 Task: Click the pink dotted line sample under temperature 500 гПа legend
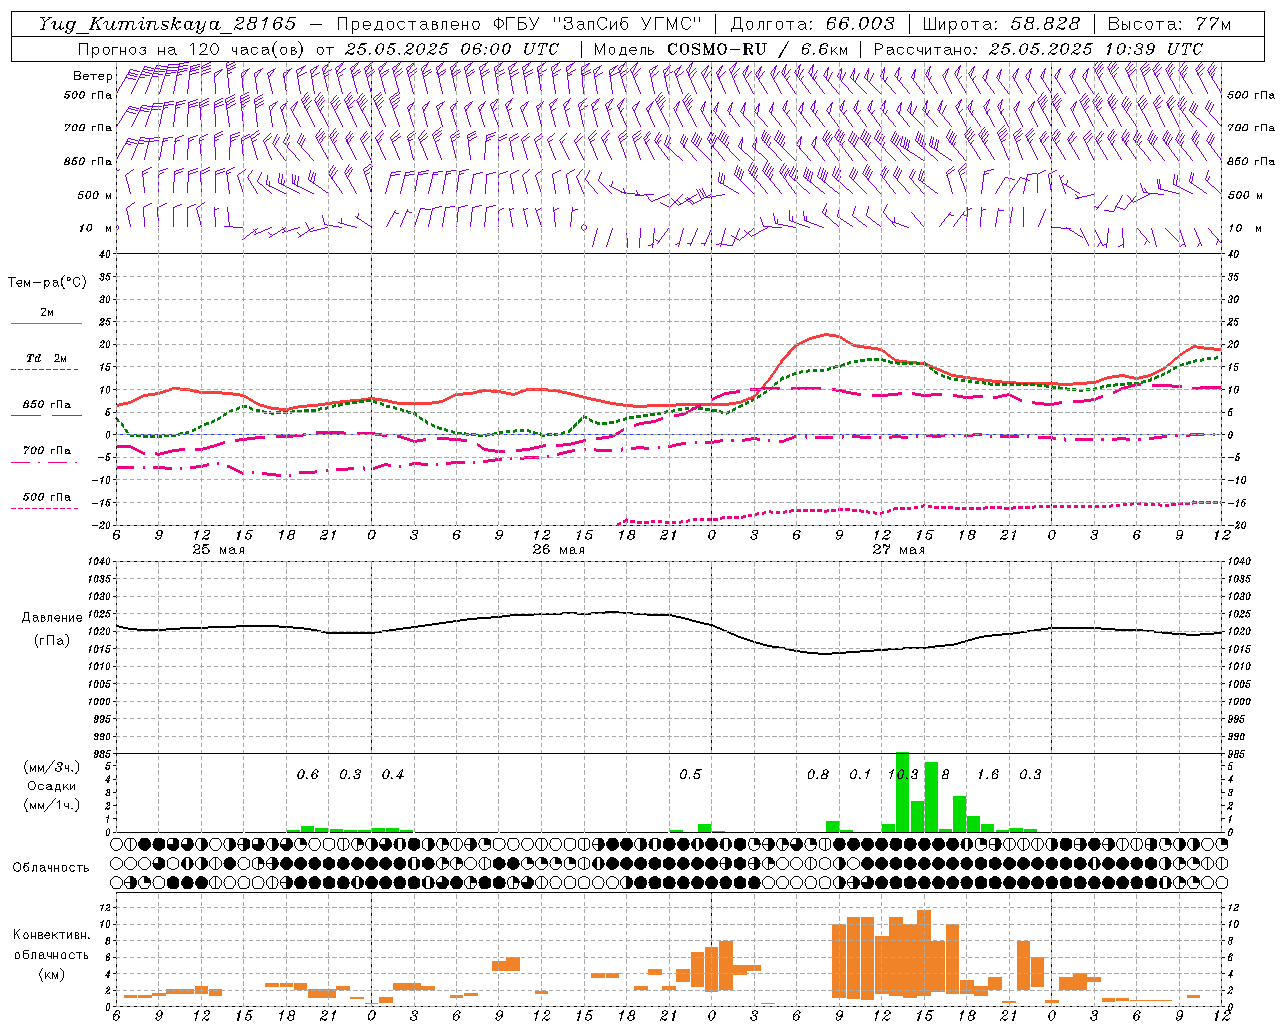point(44,508)
